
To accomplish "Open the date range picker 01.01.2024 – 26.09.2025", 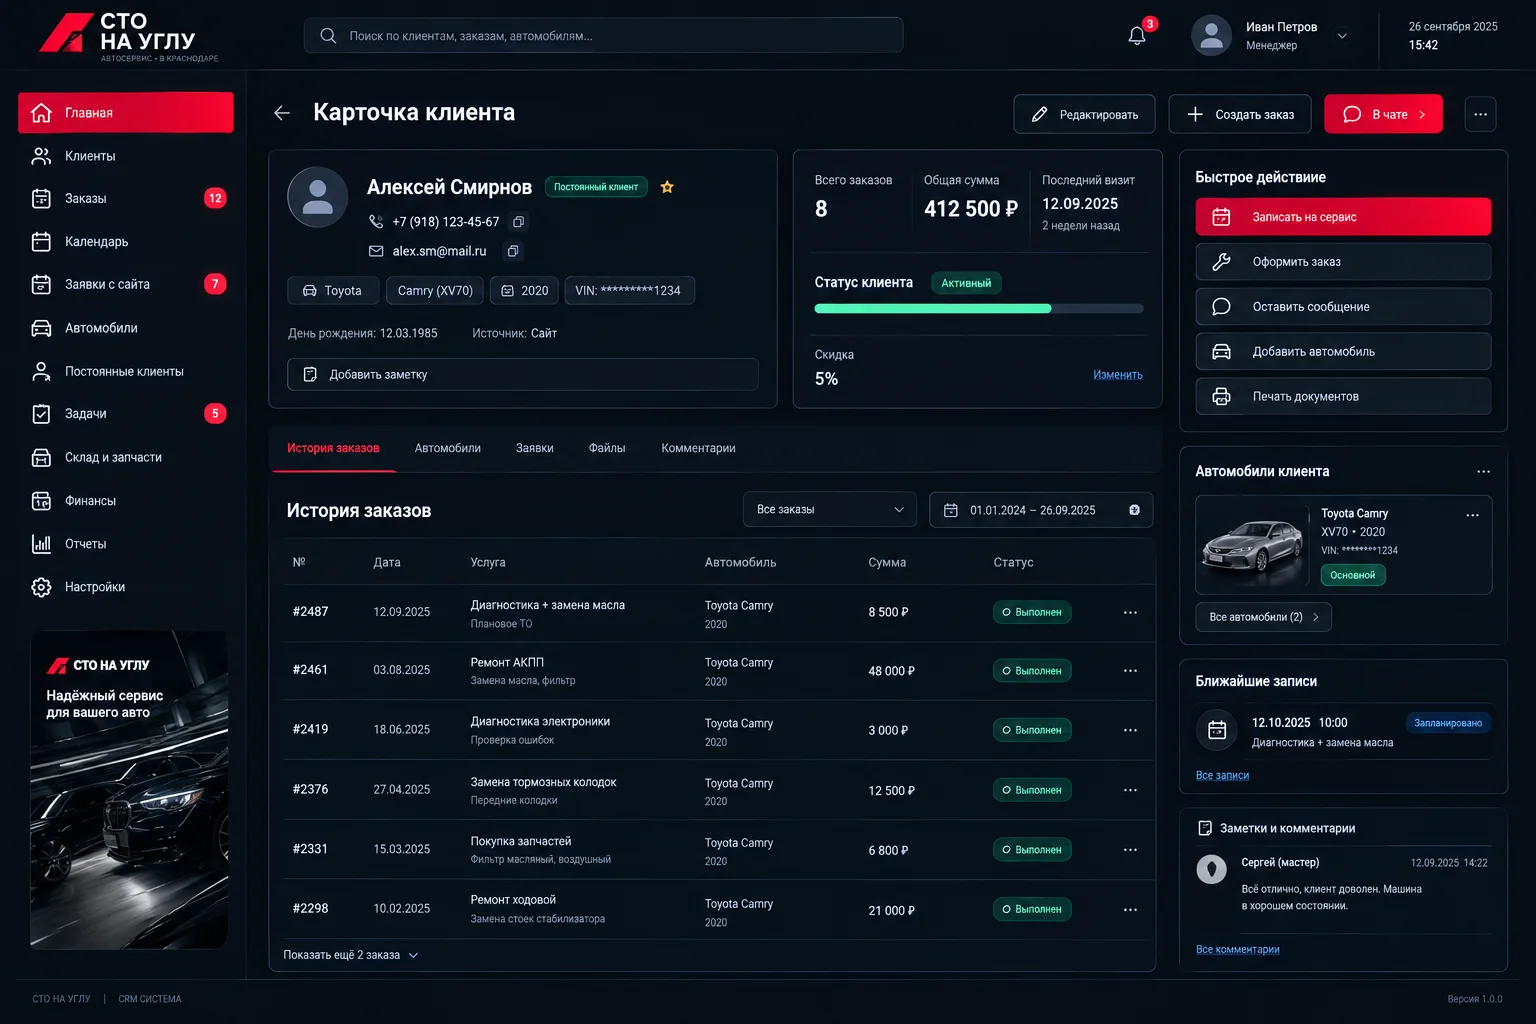I will tap(1040, 510).
